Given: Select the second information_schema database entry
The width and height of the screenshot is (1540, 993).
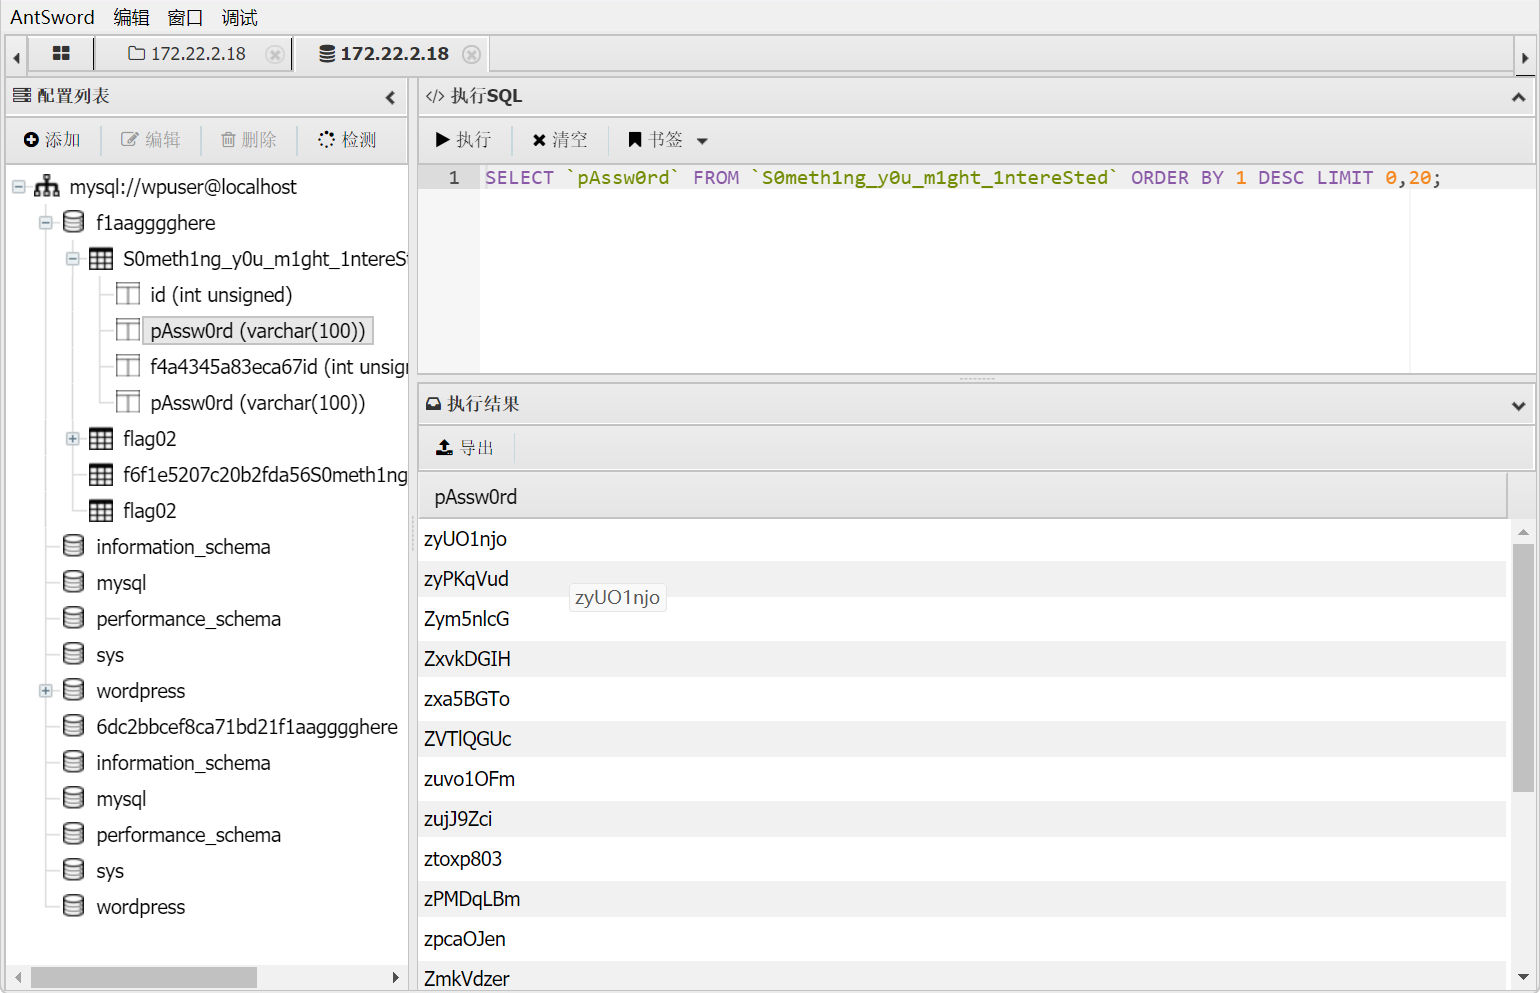Looking at the screenshot, I should click(183, 763).
